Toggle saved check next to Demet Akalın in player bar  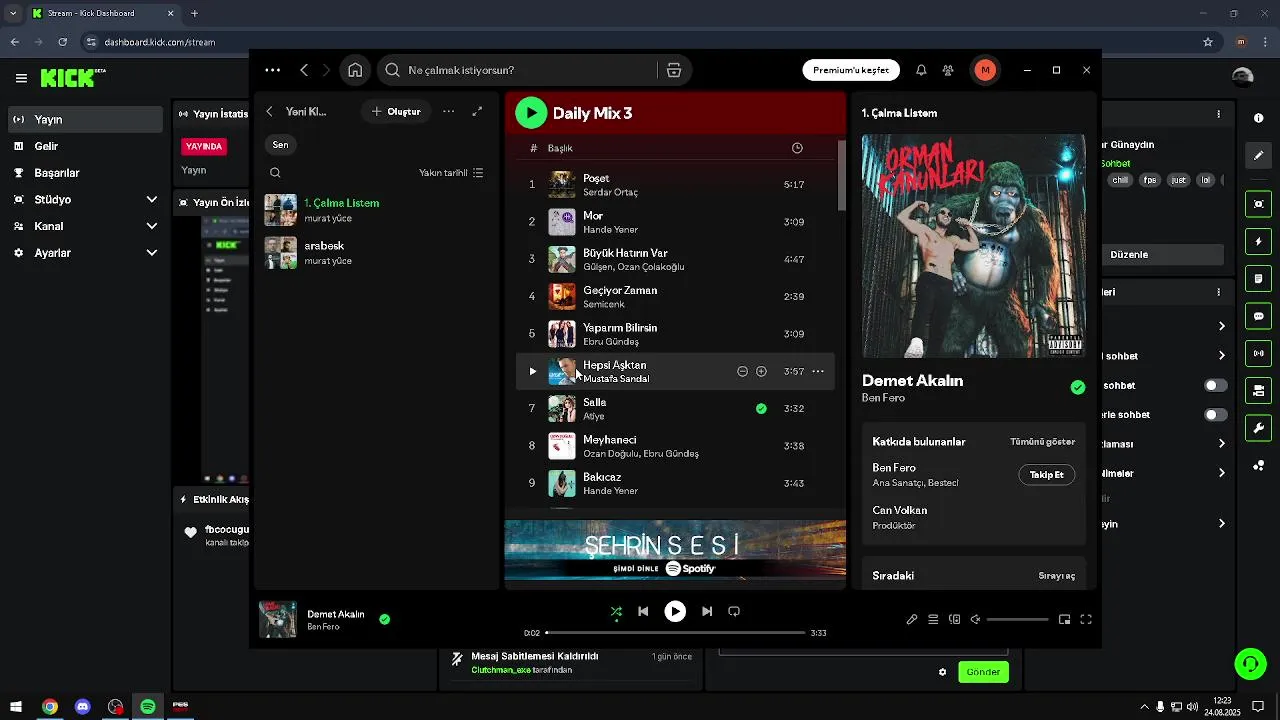point(384,619)
